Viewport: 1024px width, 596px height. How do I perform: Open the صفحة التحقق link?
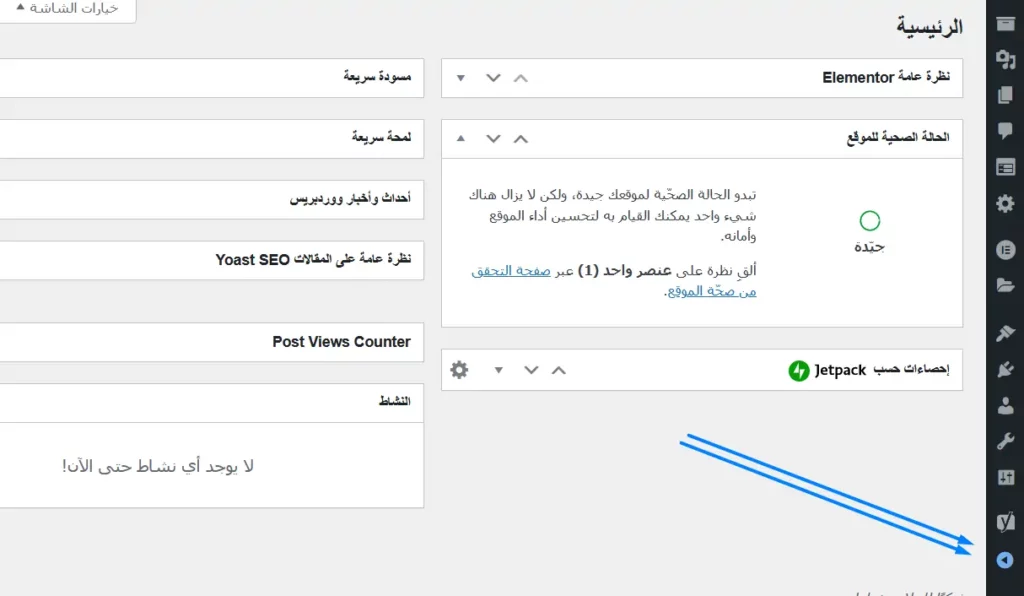coord(511,270)
